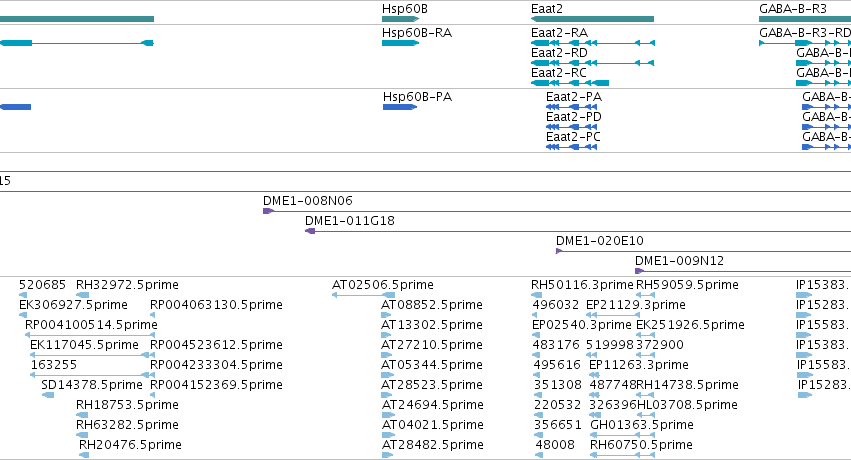Select the Hsp60B-RA transcript label
The width and height of the screenshot is (851, 460).
coord(417,33)
